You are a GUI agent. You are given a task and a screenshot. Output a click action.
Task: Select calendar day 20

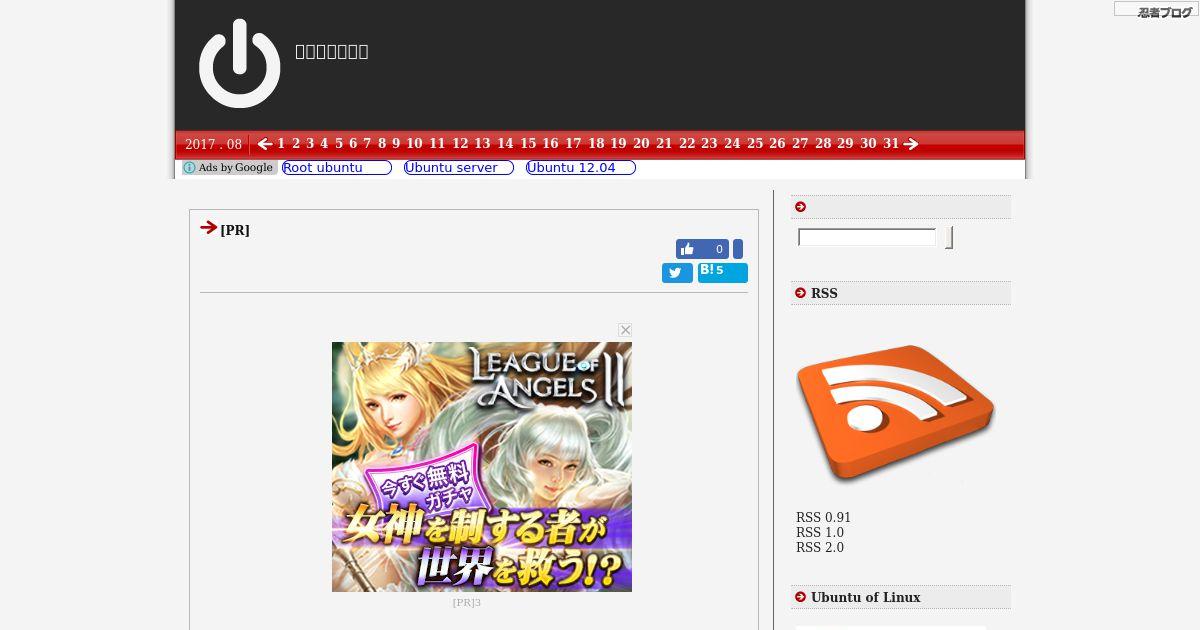point(641,144)
